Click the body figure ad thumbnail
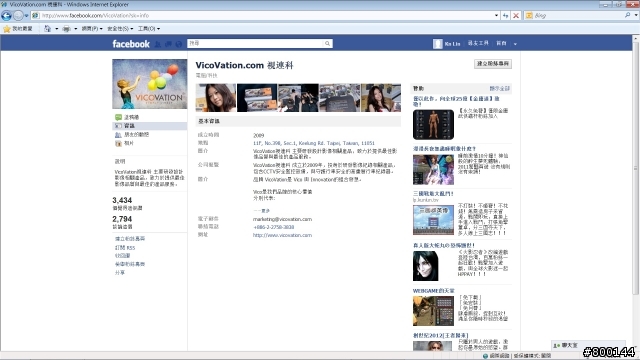 click(x=433, y=124)
